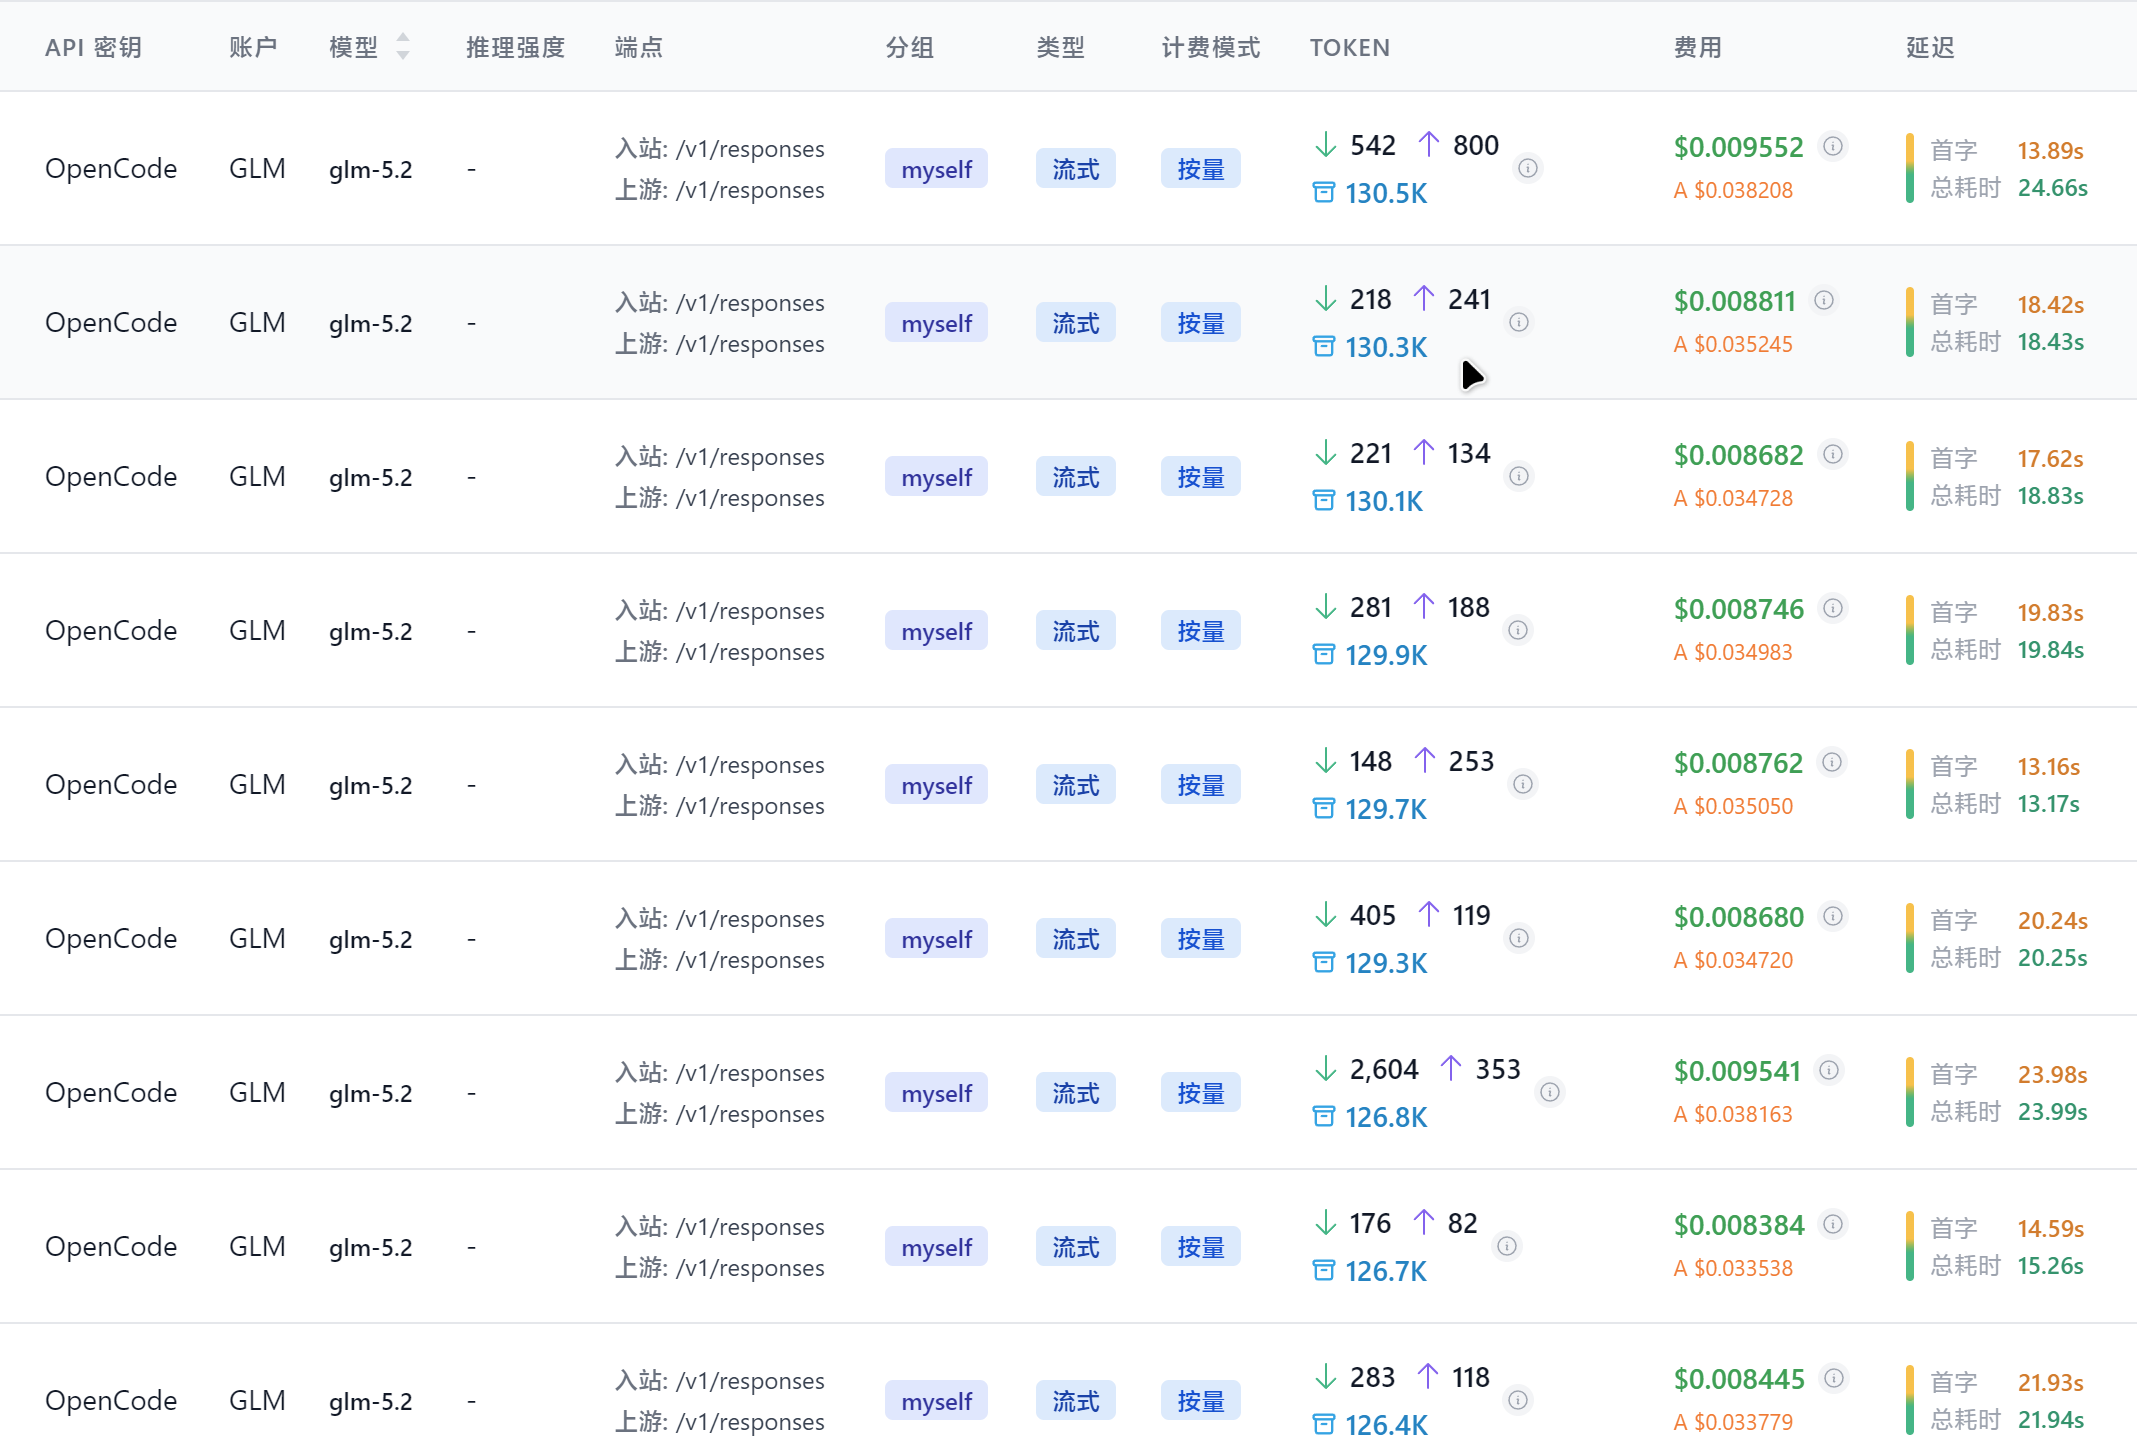Click the 费用 column header

[x=1697, y=47]
